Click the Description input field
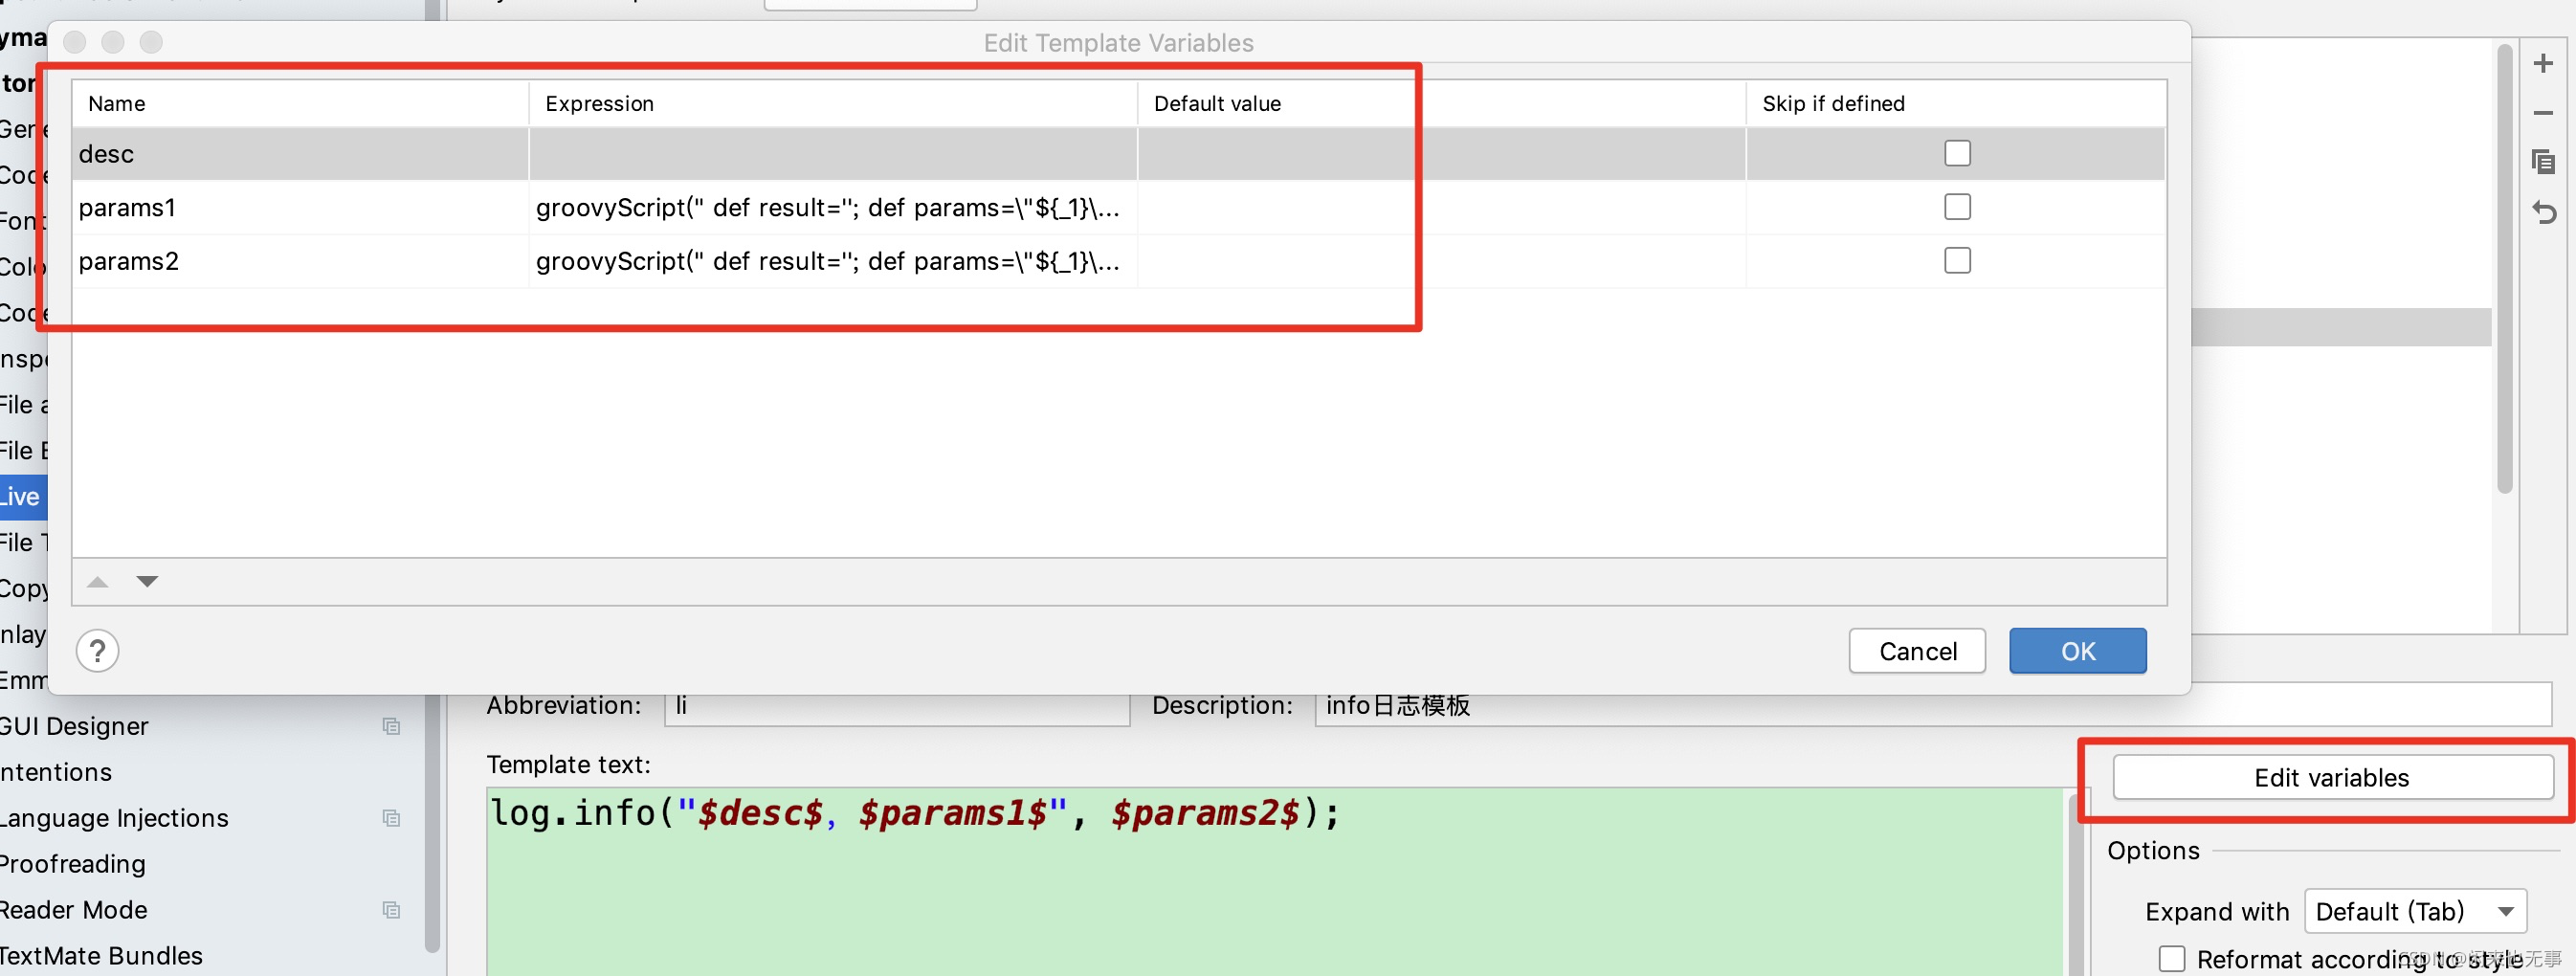Screen dimensions: 2576x976 [1933, 706]
